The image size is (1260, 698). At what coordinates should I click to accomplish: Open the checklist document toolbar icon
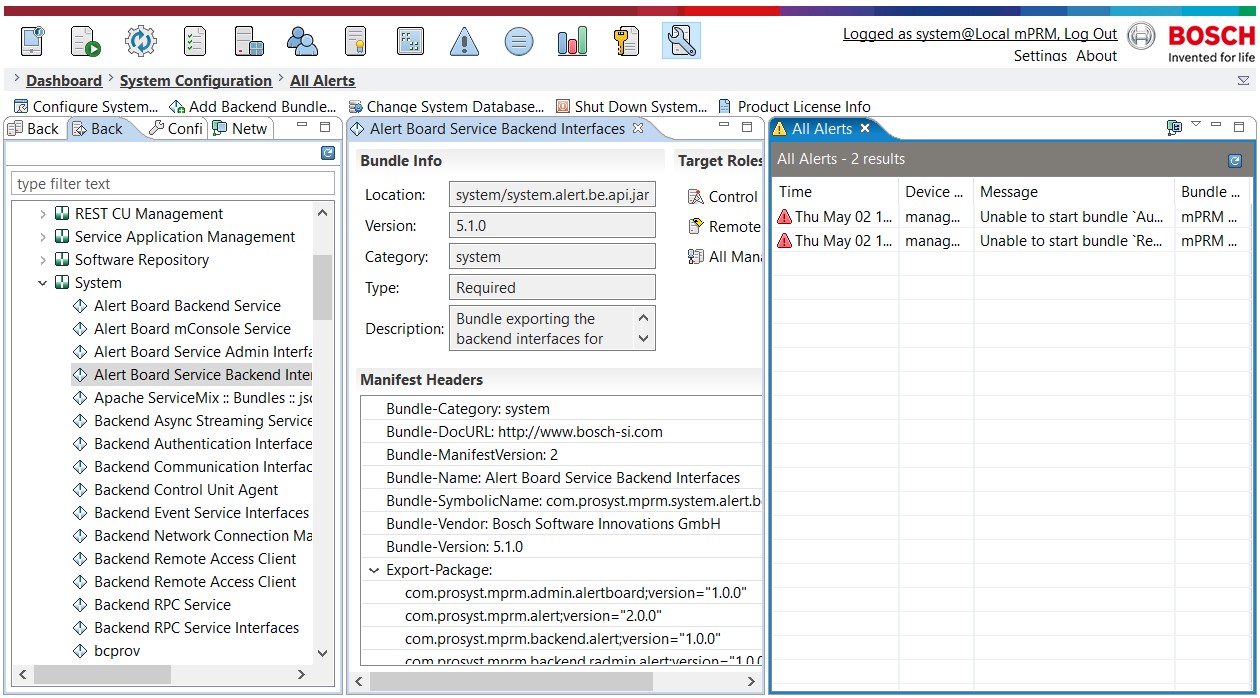tap(195, 41)
